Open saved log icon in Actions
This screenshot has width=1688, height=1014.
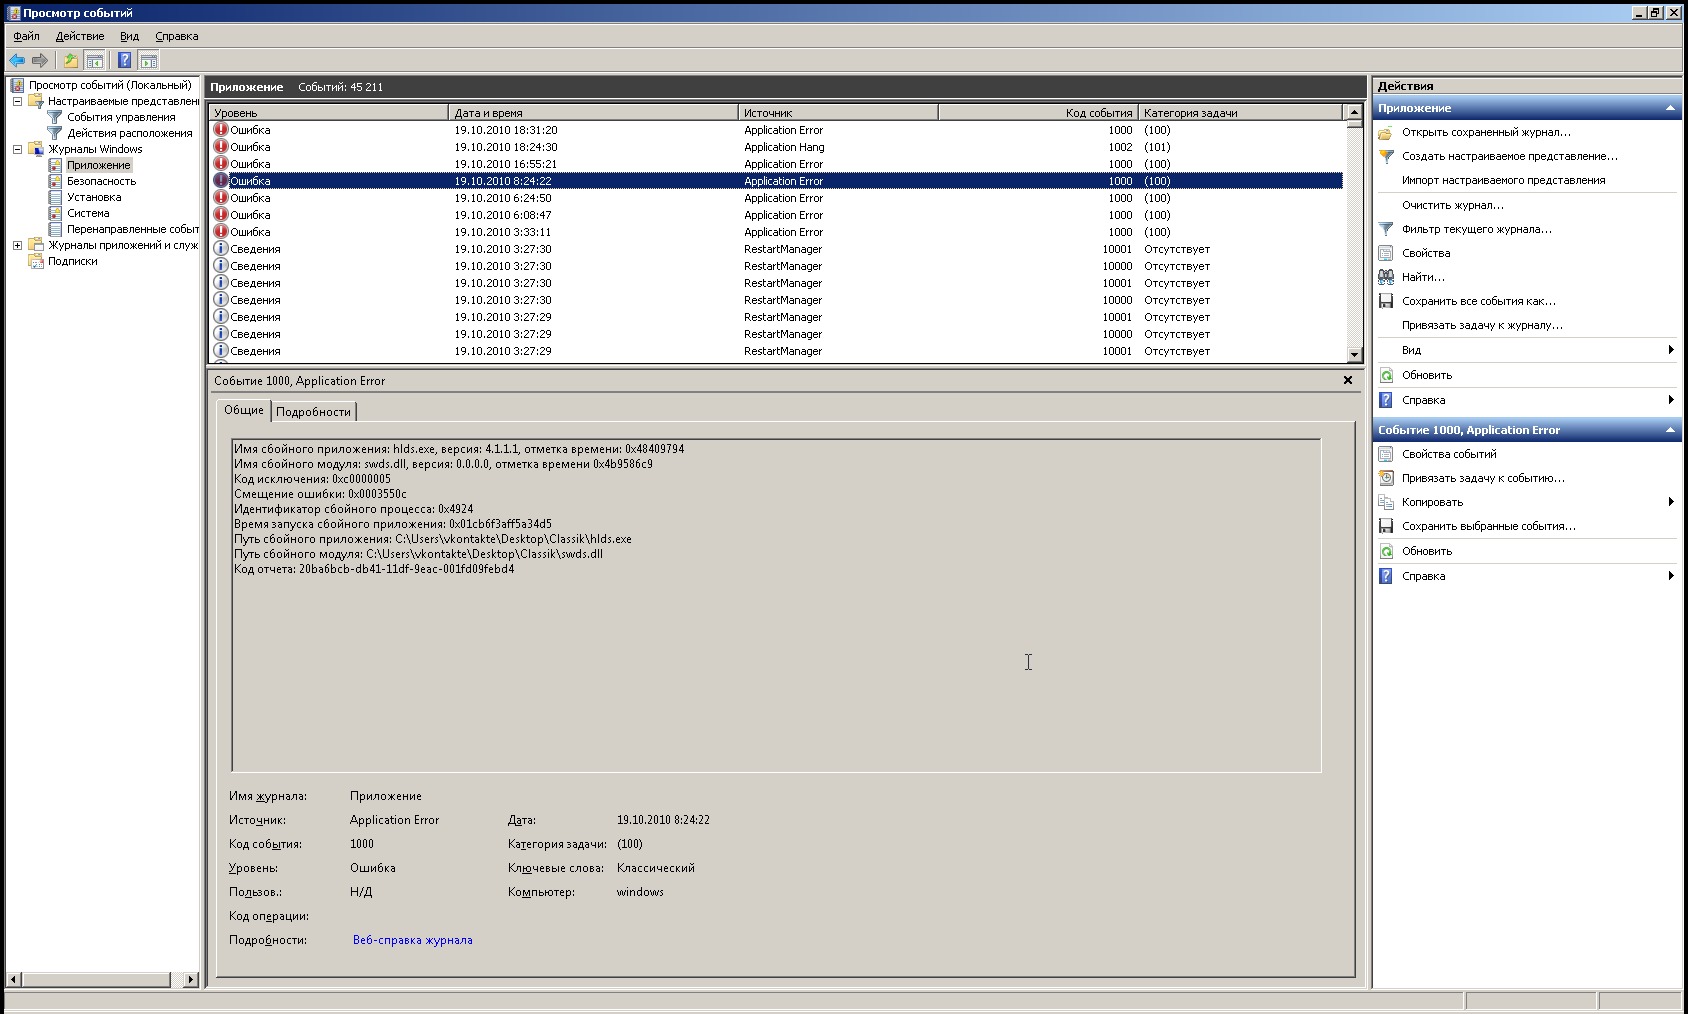point(1386,132)
